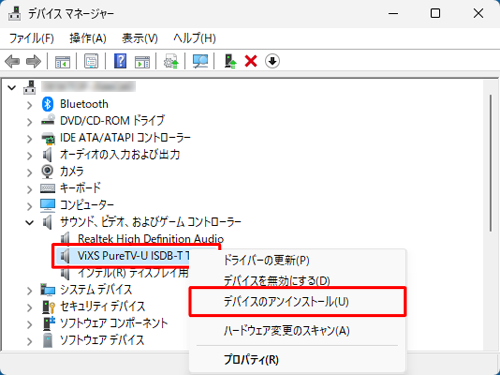Open the 操作(A) menu

(88, 38)
